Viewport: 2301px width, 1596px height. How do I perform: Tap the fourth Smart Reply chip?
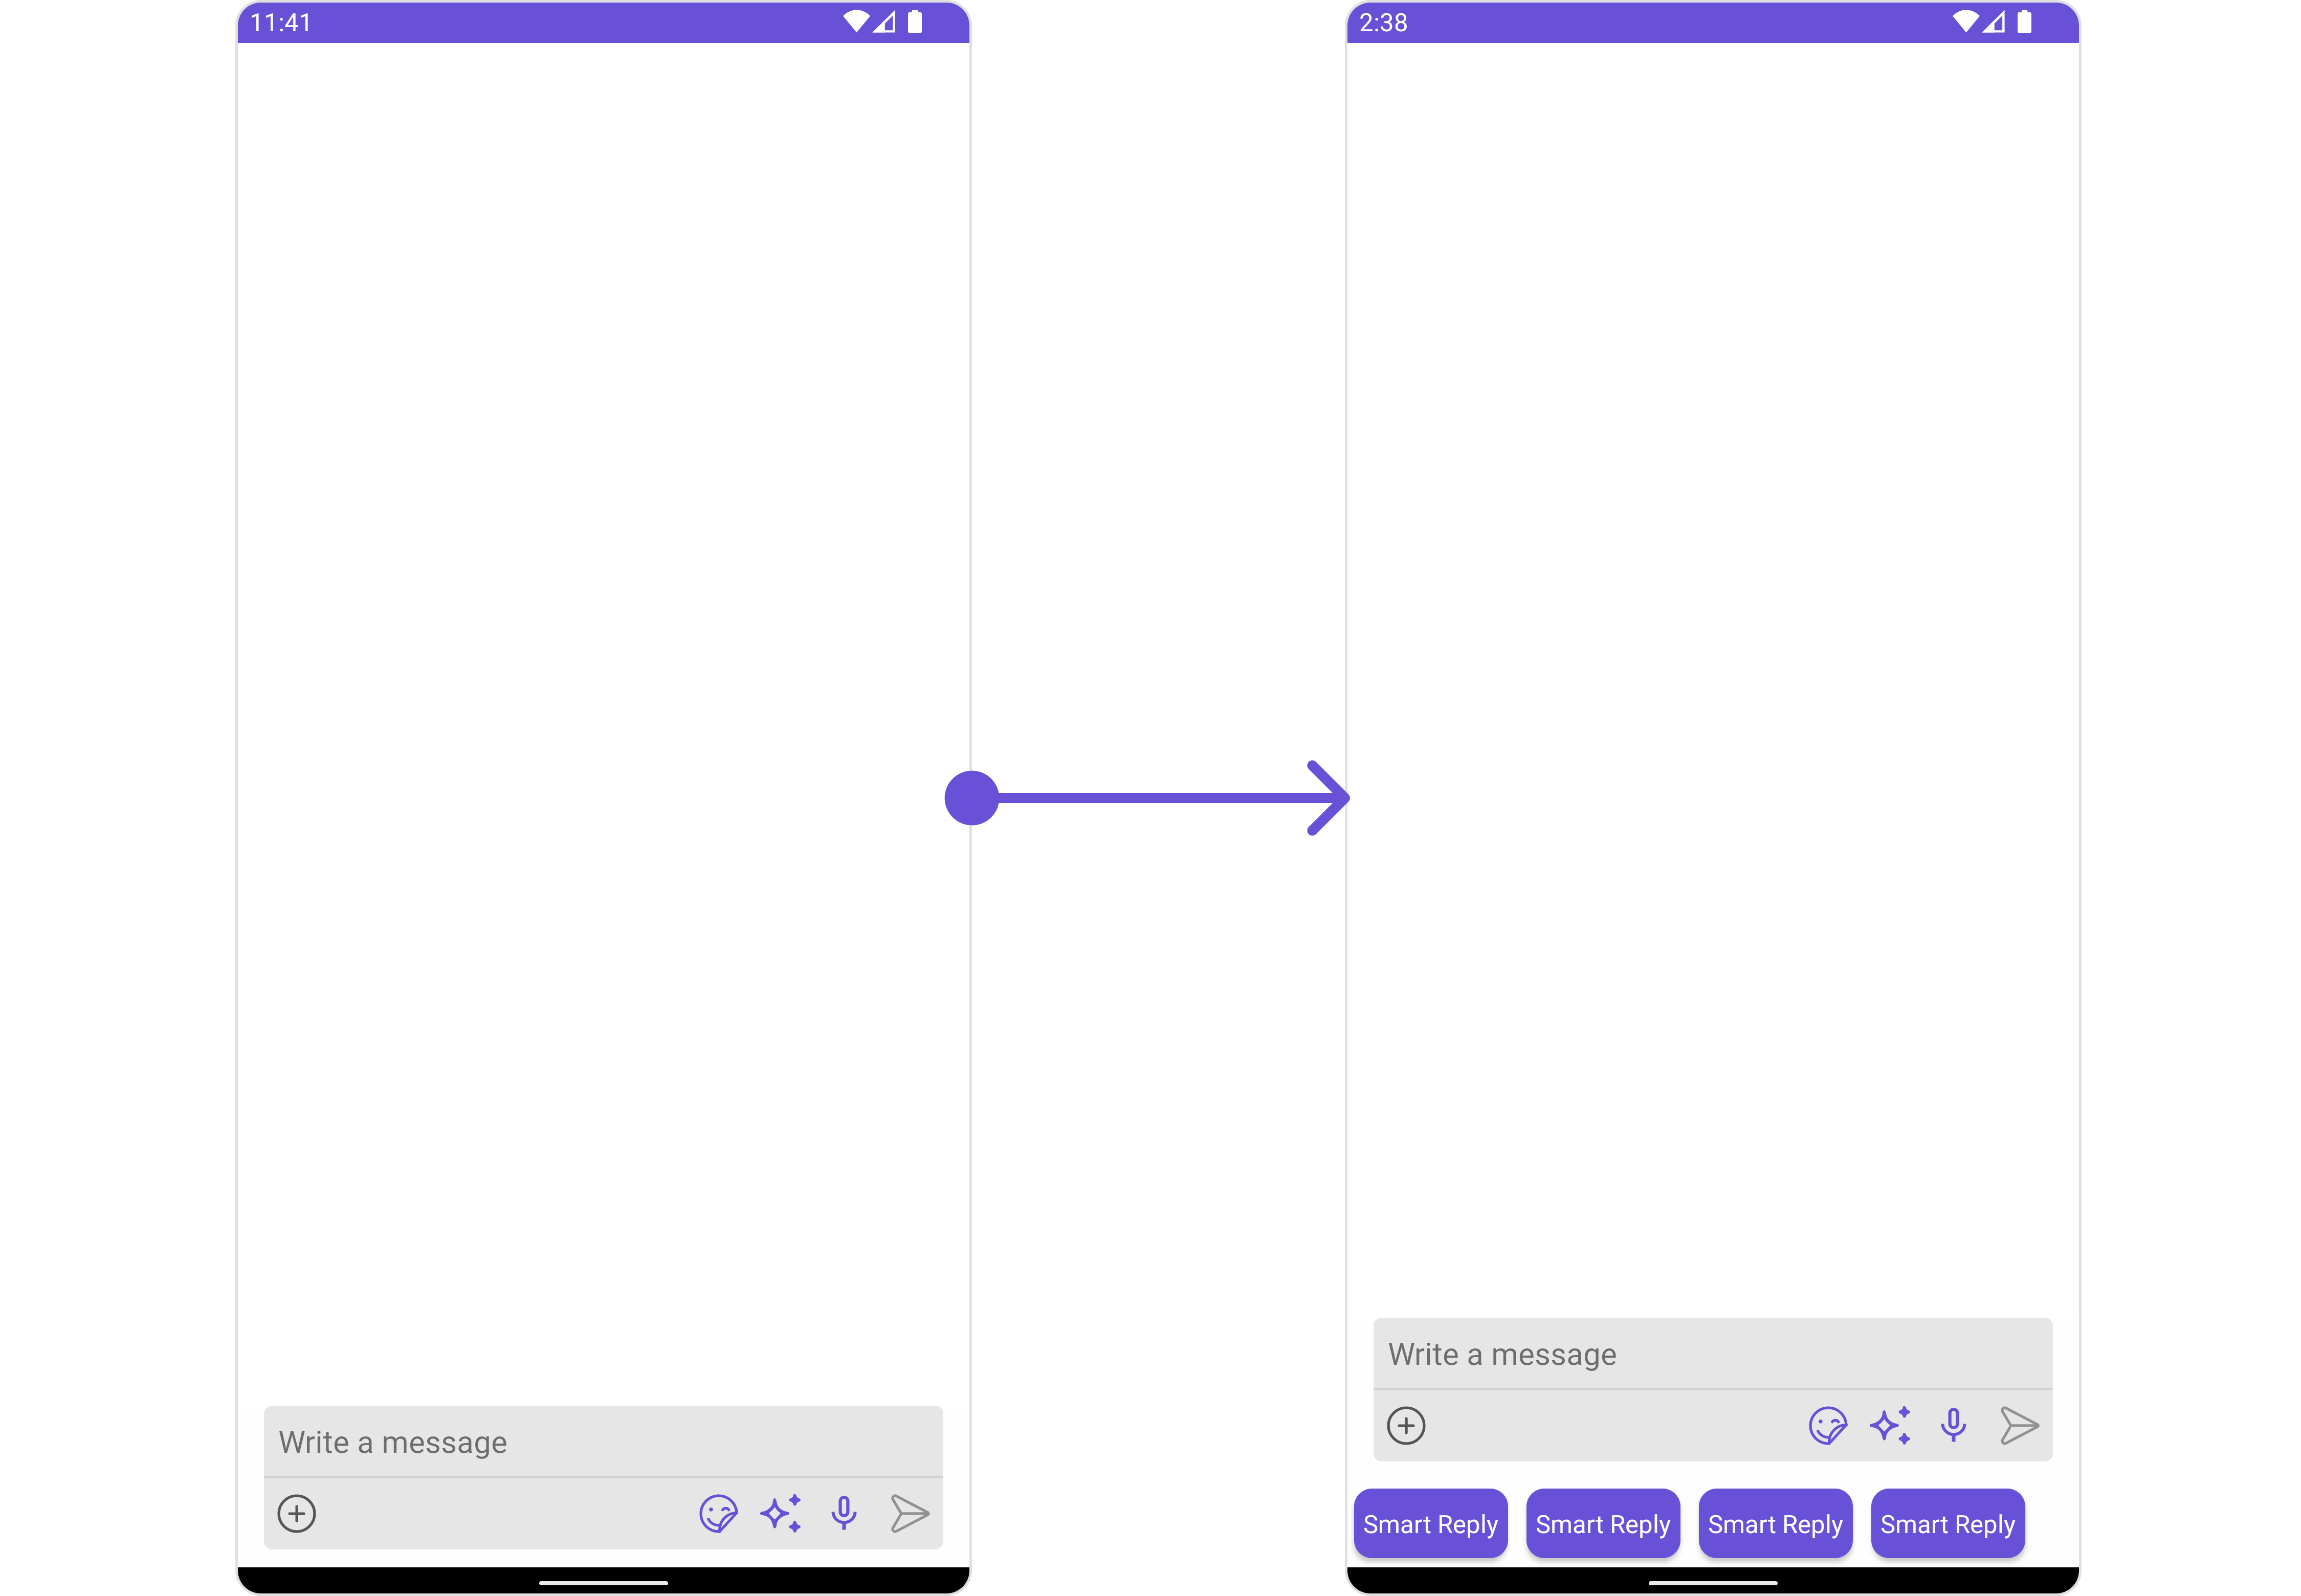[x=1947, y=1523]
